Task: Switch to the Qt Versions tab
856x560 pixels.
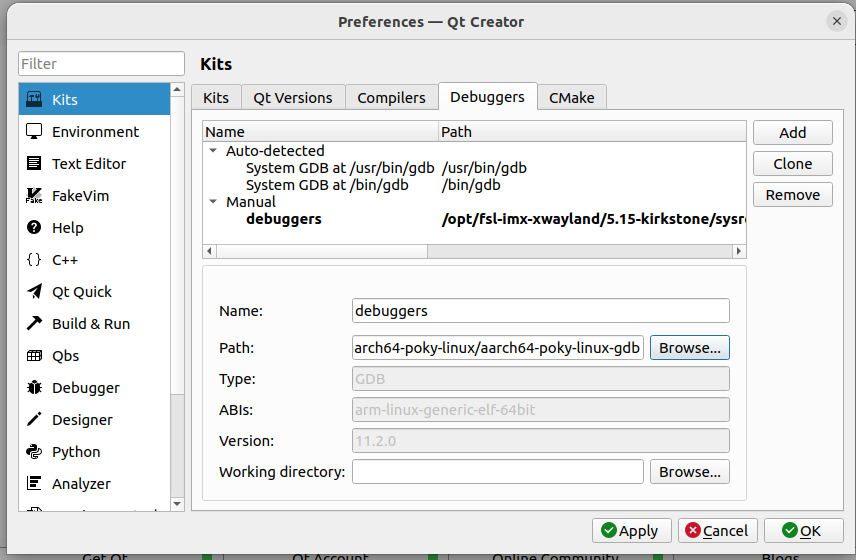Action: click(292, 97)
